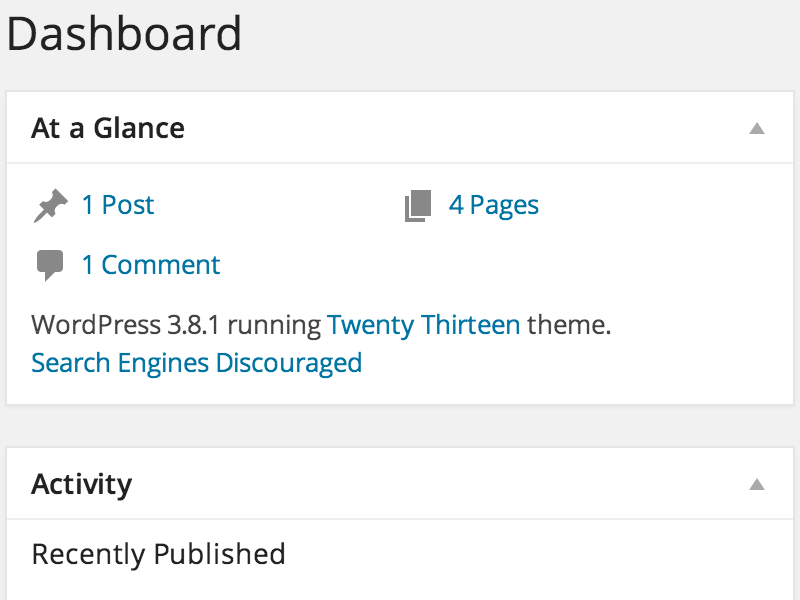The image size is (800, 600).
Task: Click the Dashboard page heading
Action: [125, 34]
